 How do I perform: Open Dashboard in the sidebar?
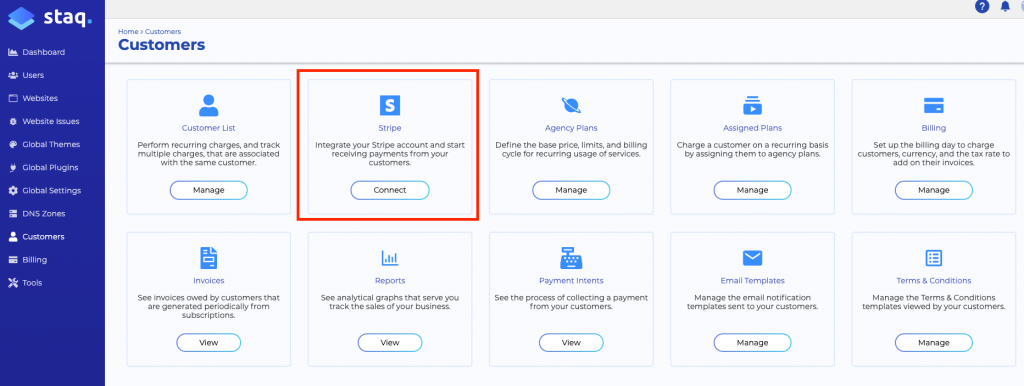(x=44, y=52)
